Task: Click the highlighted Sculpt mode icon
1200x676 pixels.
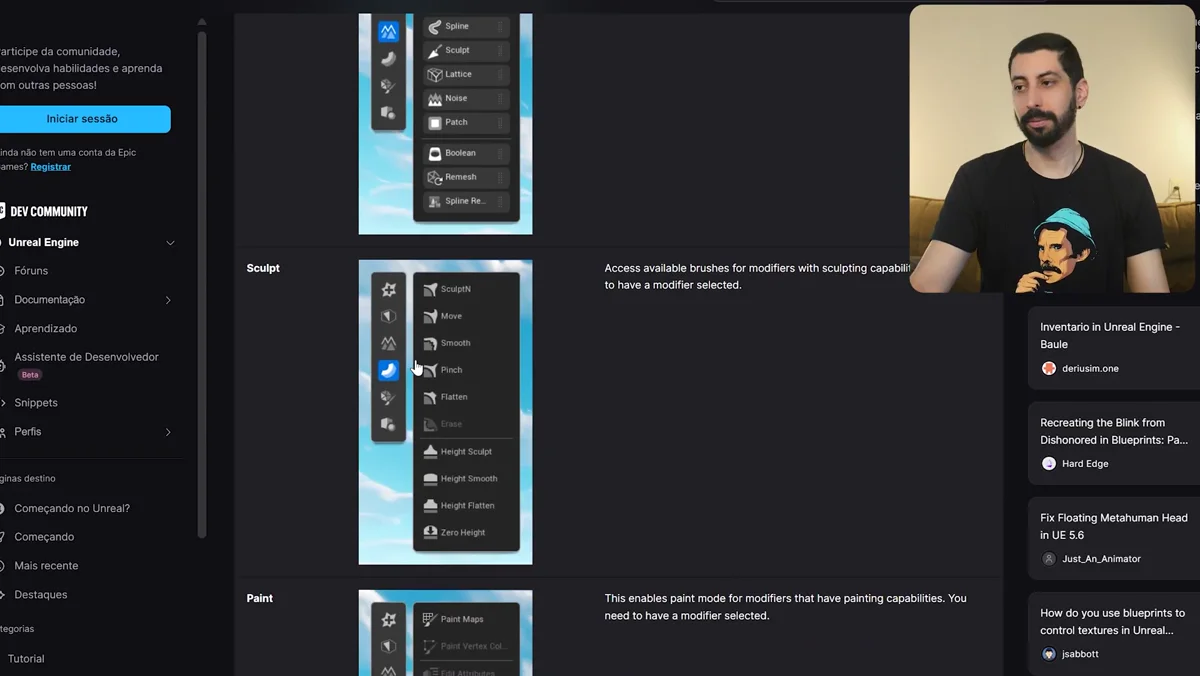Action: [x=388, y=370]
